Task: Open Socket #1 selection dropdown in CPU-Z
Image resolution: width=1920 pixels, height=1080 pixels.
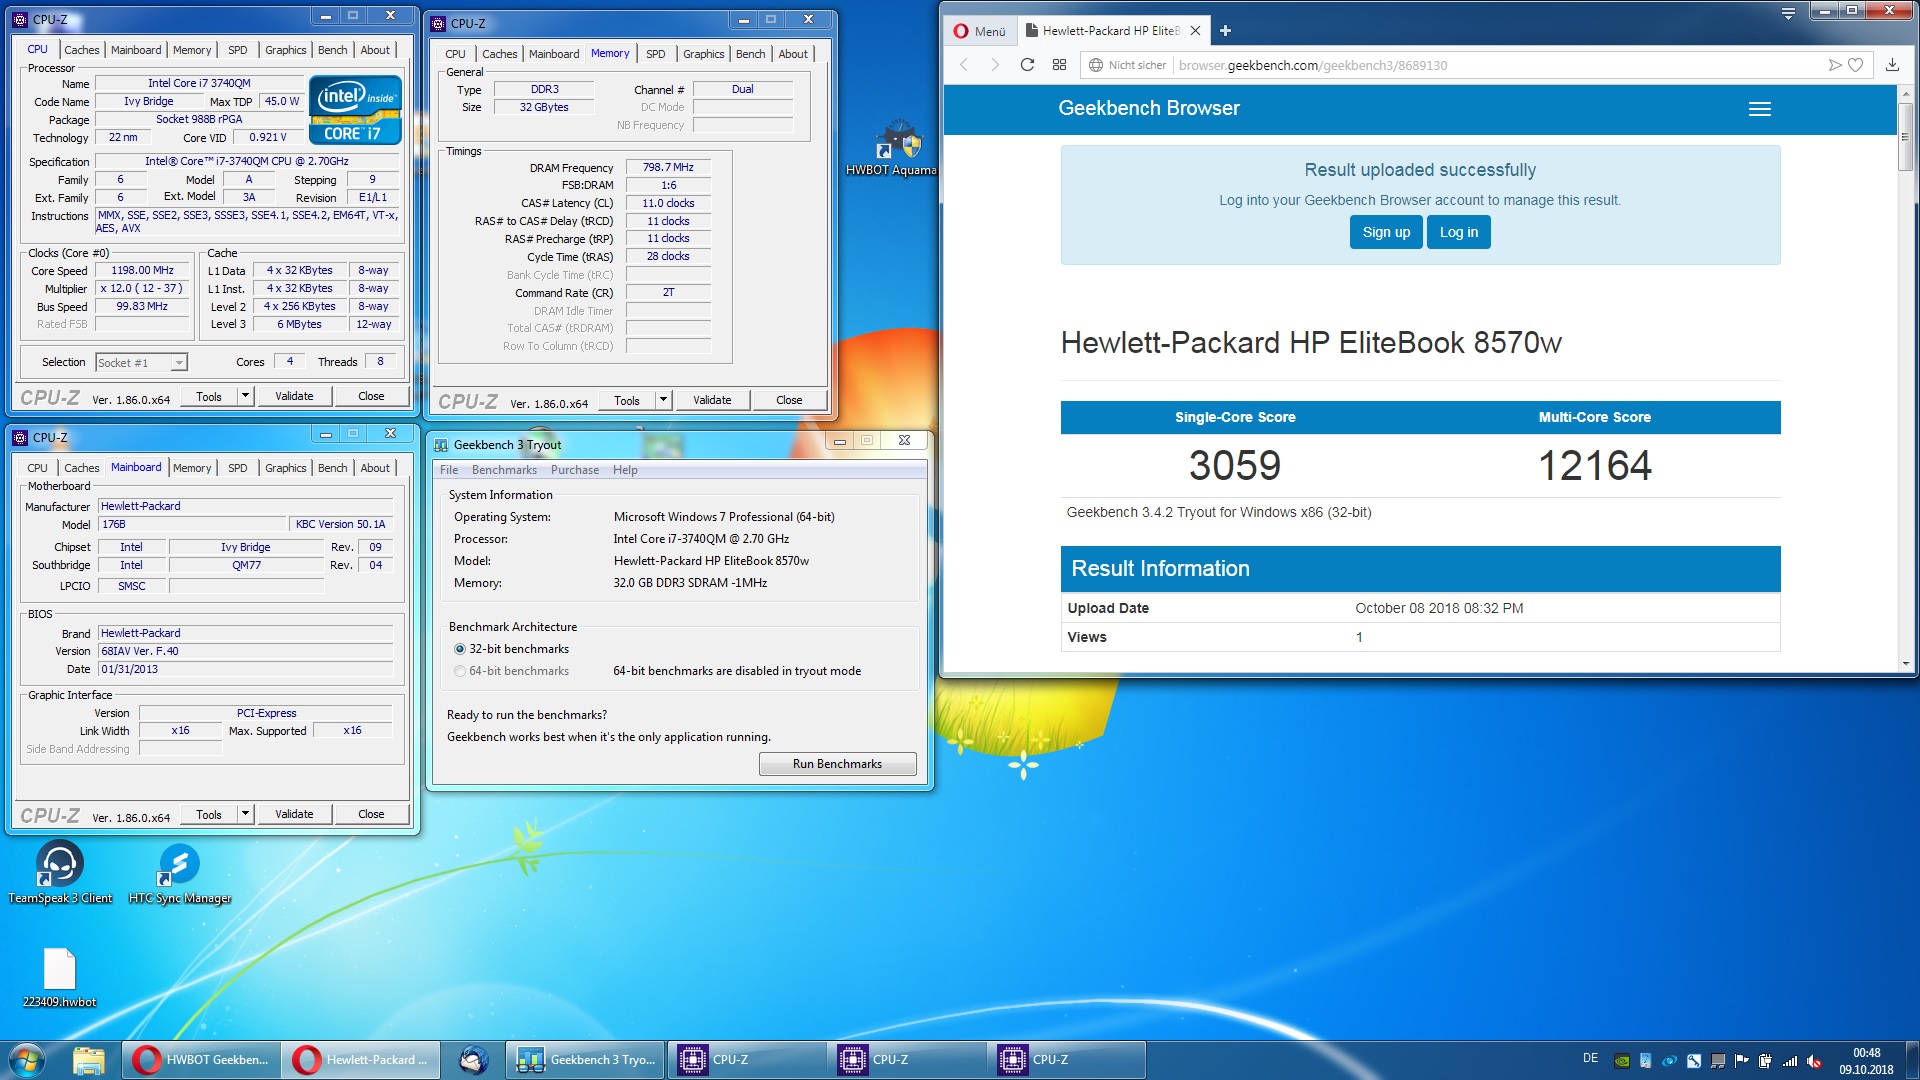Action: [141, 362]
